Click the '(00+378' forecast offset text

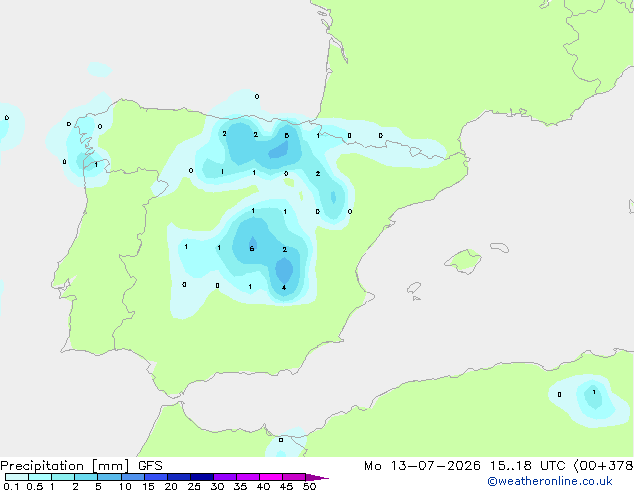[603, 466]
